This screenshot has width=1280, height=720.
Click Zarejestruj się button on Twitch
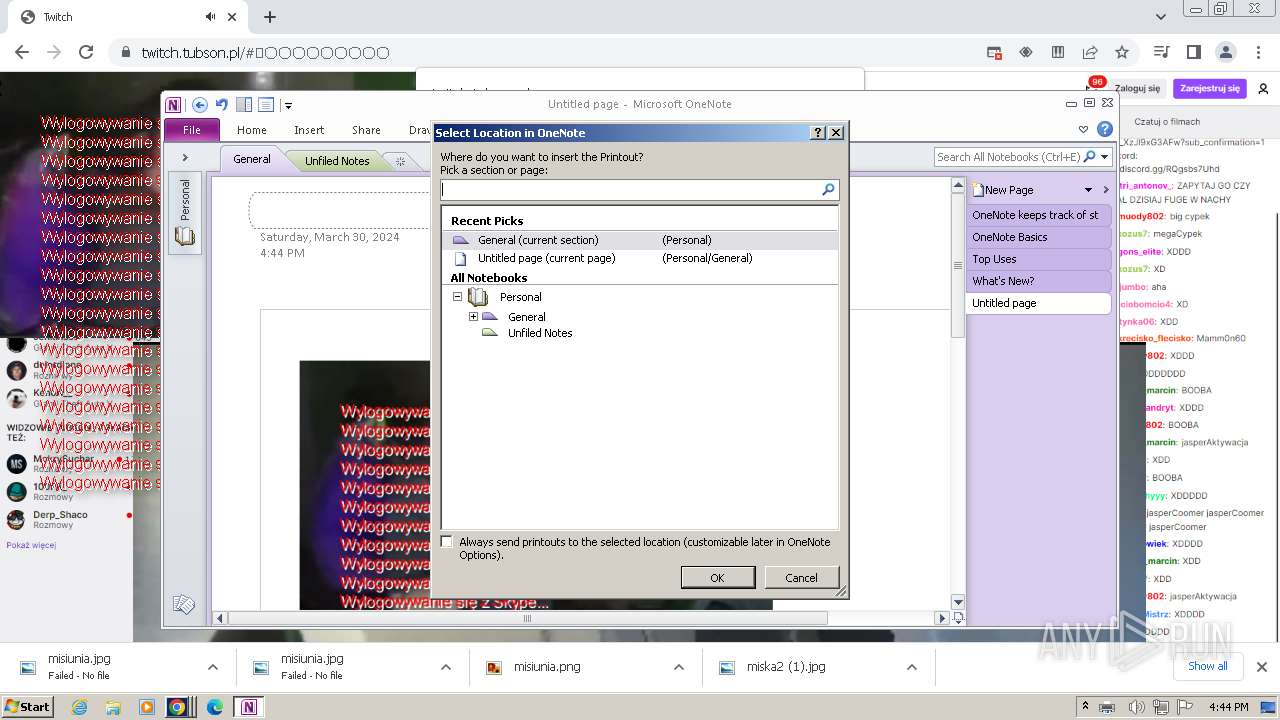pos(1210,88)
